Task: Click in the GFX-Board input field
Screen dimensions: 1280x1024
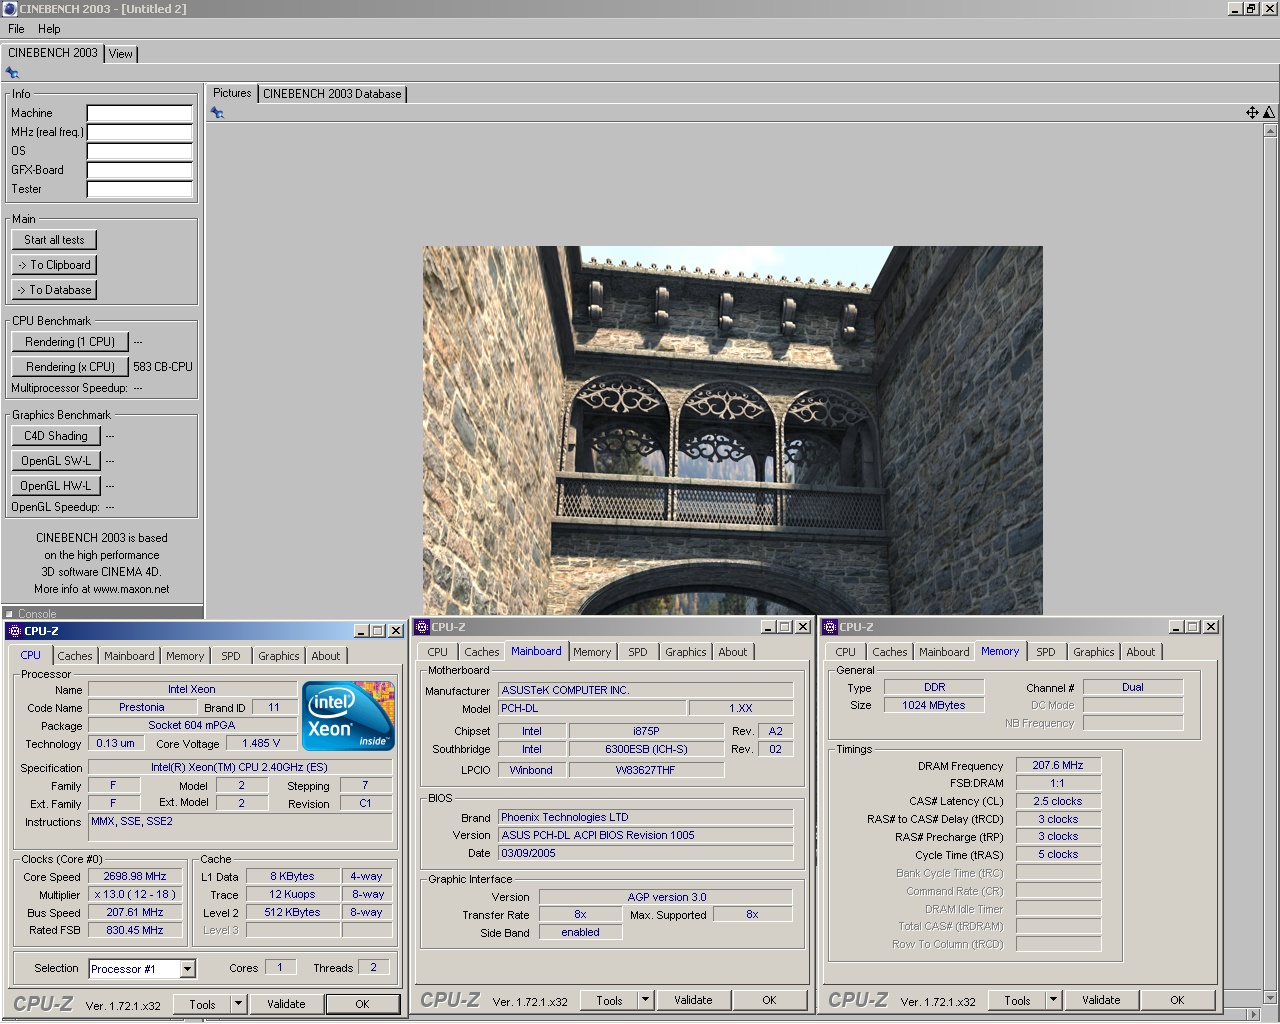Action: [140, 170]
